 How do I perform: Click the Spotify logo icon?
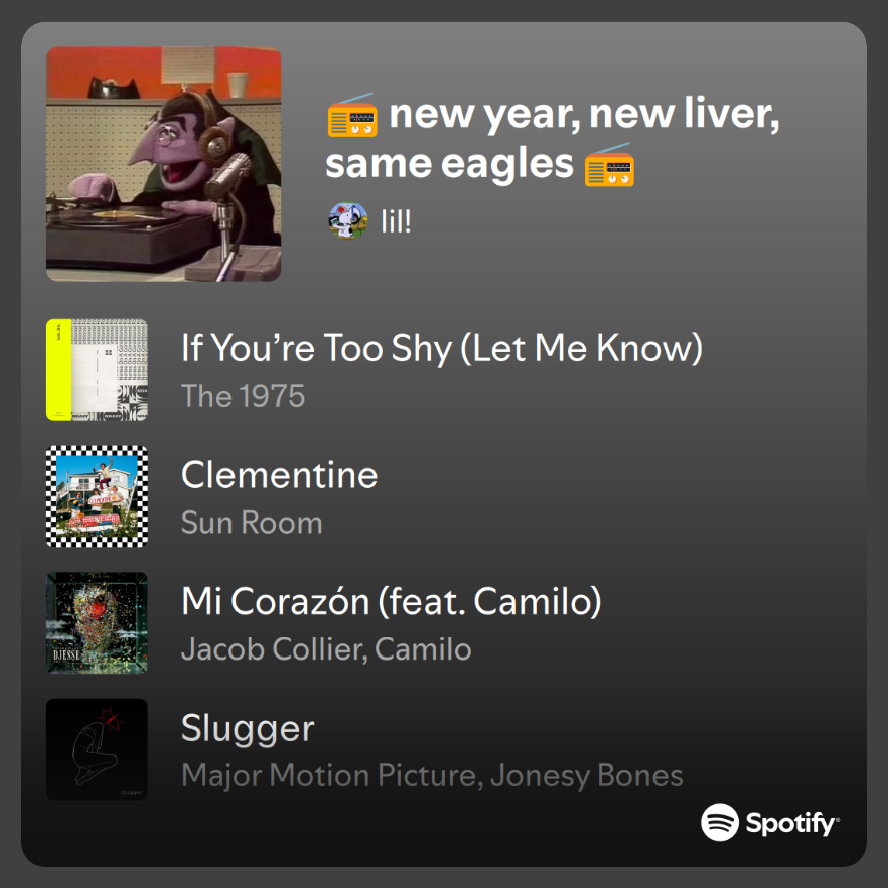tap(719, 823)
